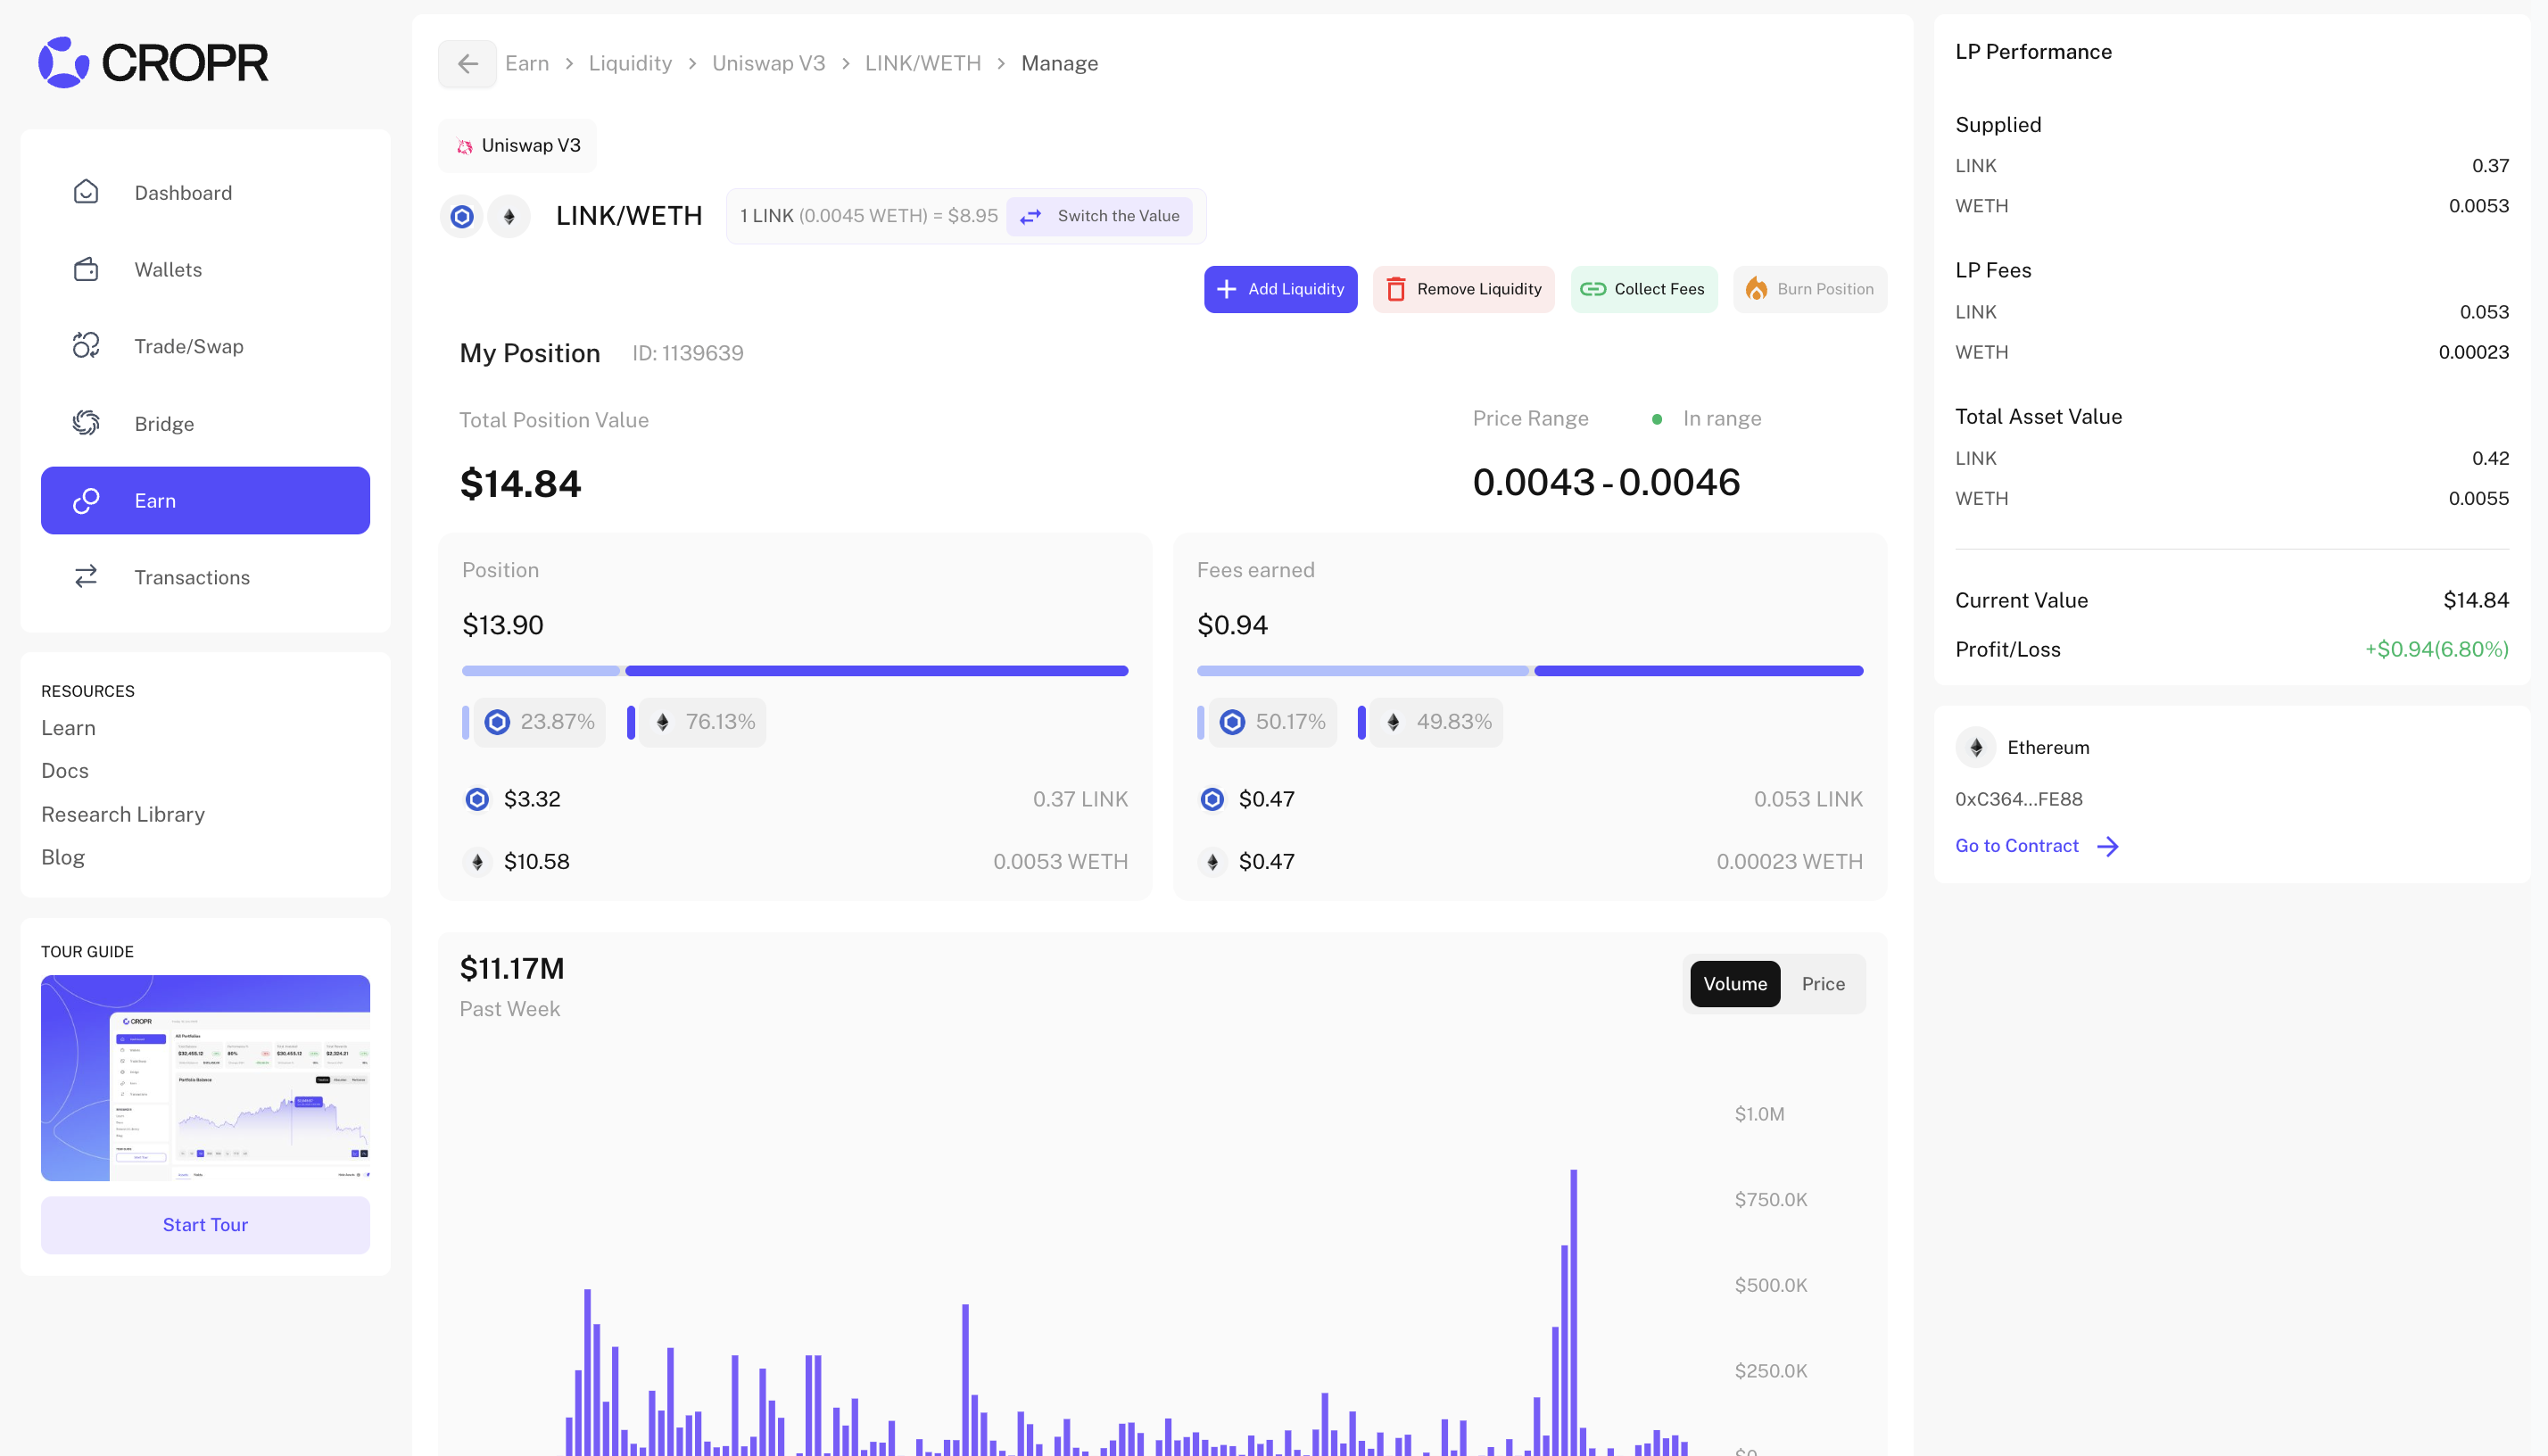The height and width of the screenshot is (1456, 2548).
Task: Click the swap arrows icon in Switch the Value
Action: [1031, 216]
